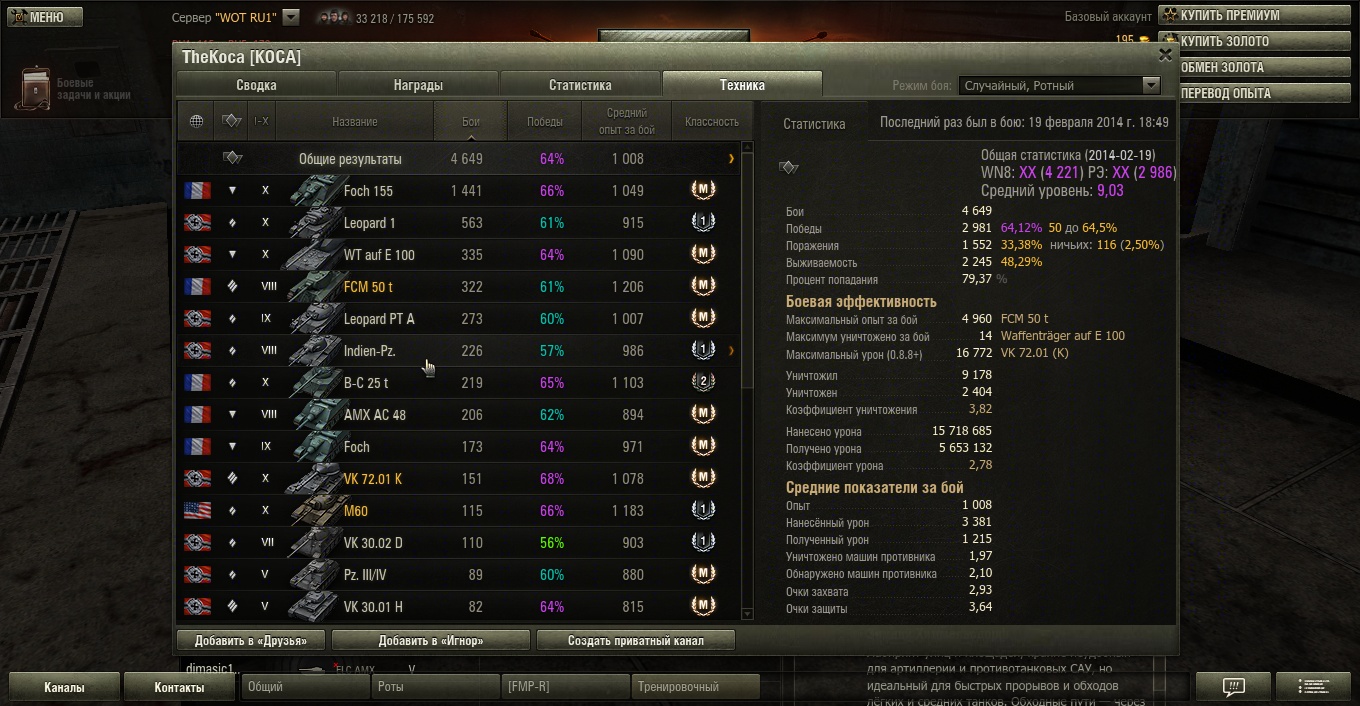This screenshot has height=706, width=1360.
Task: Click Leopard 1 first-class mastery badge
Action: tap(703, 222)
